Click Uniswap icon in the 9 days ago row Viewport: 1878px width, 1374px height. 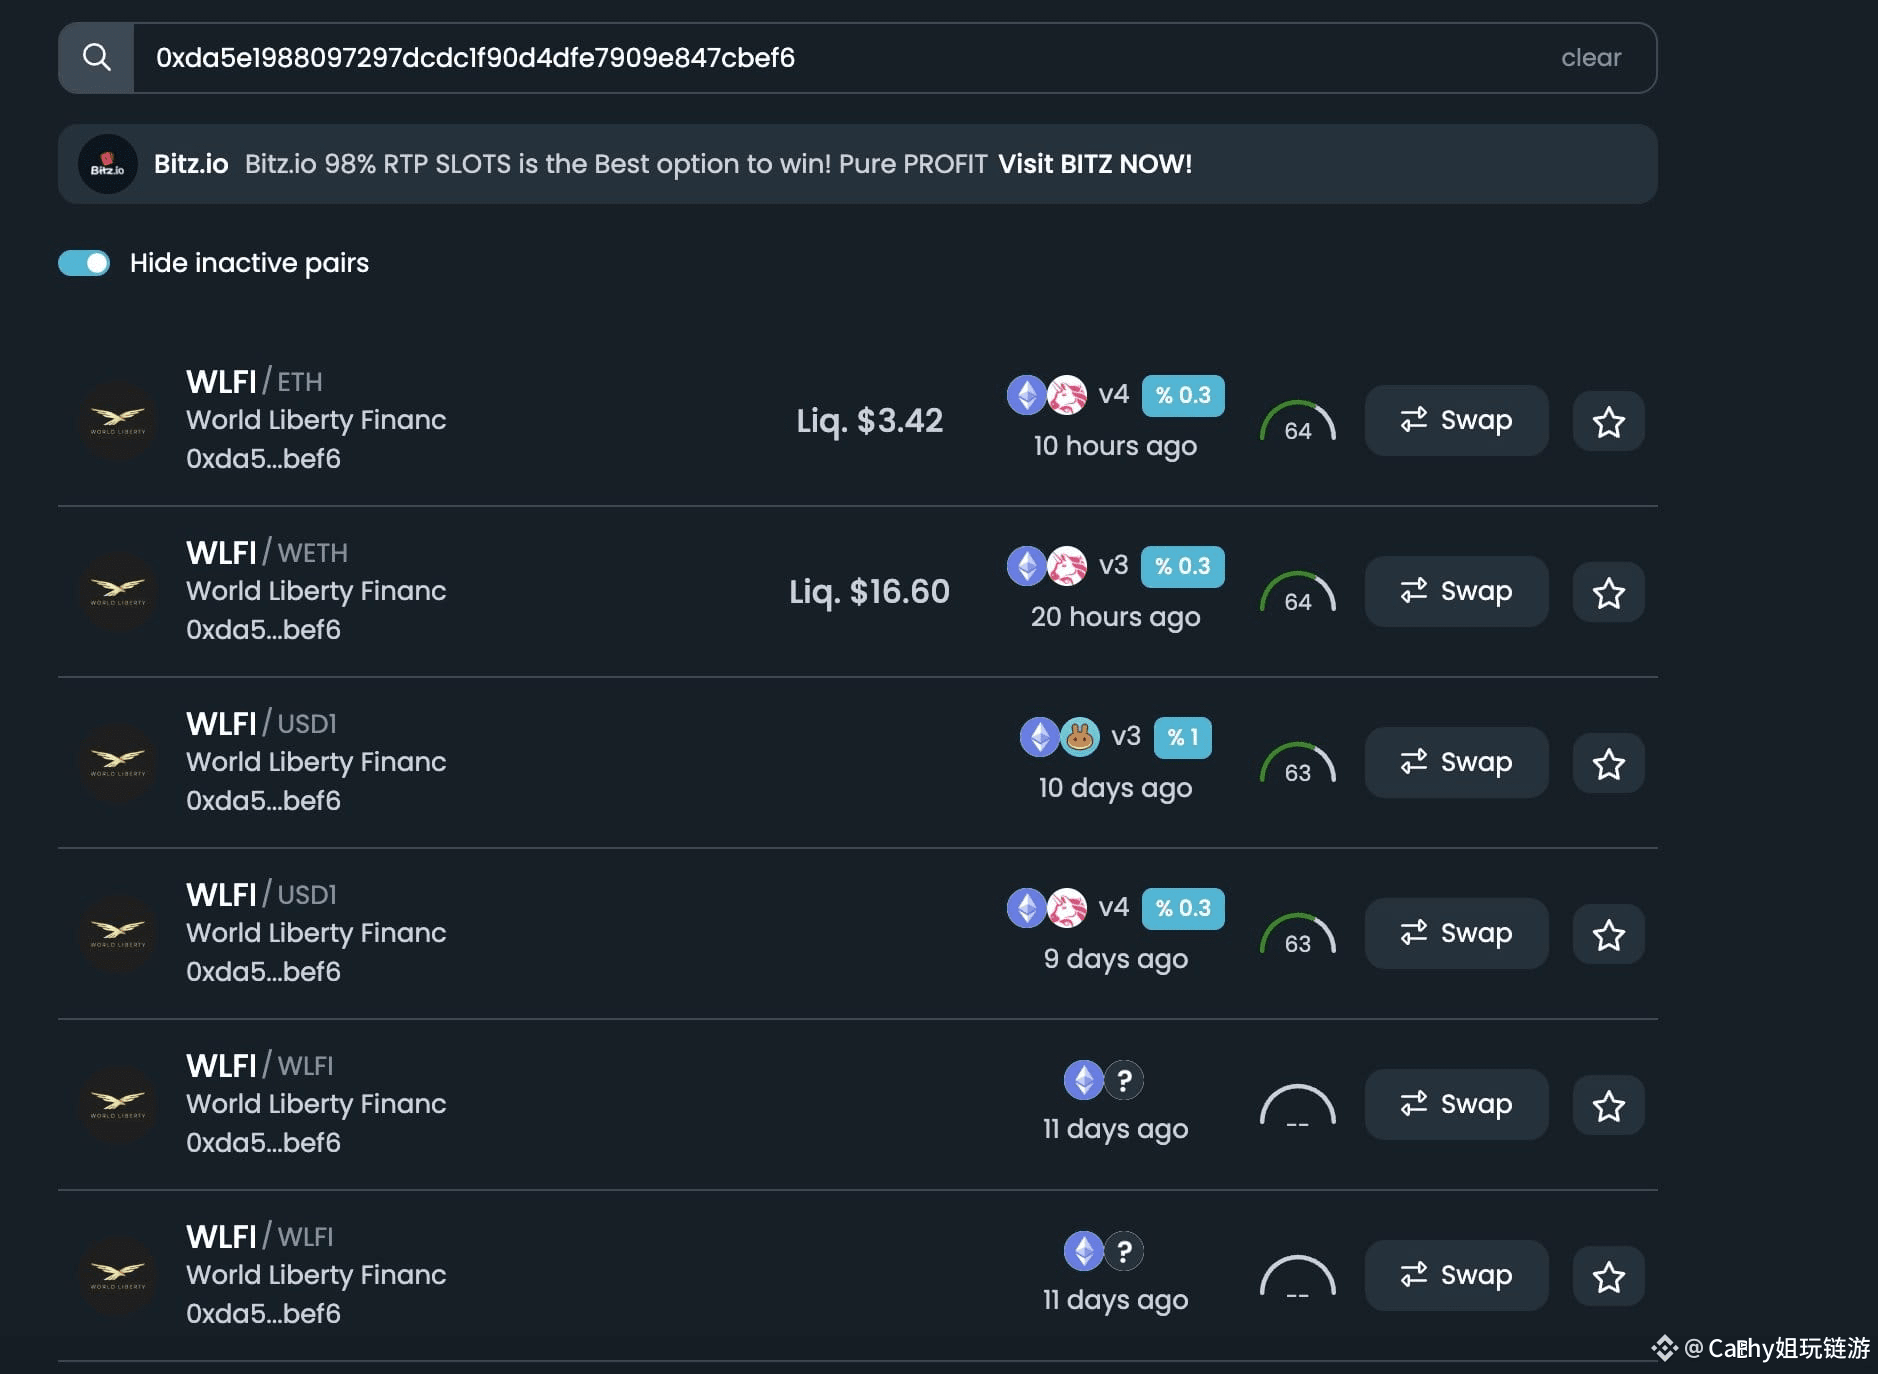click(x=1067, y=908)
